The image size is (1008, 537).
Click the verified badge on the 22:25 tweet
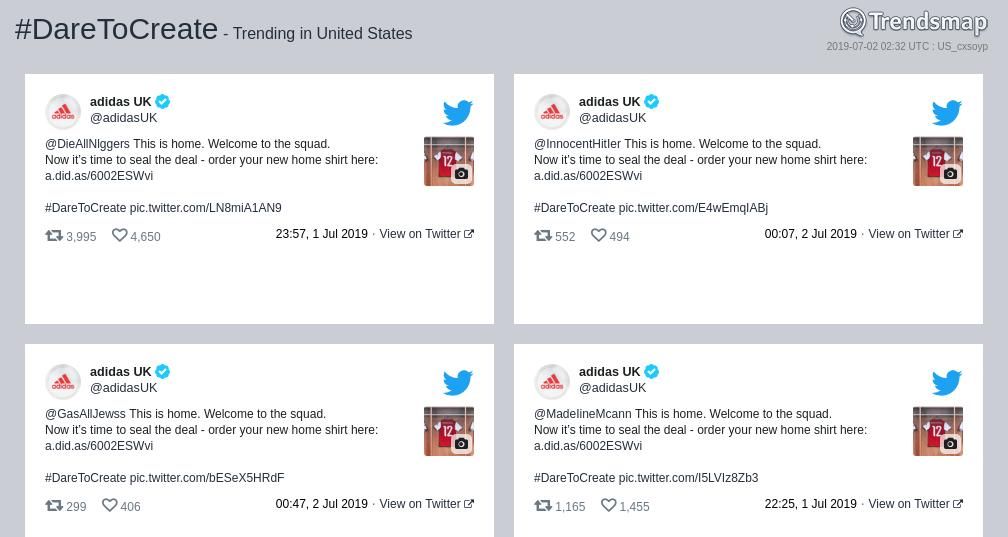[x=651, y=371]
